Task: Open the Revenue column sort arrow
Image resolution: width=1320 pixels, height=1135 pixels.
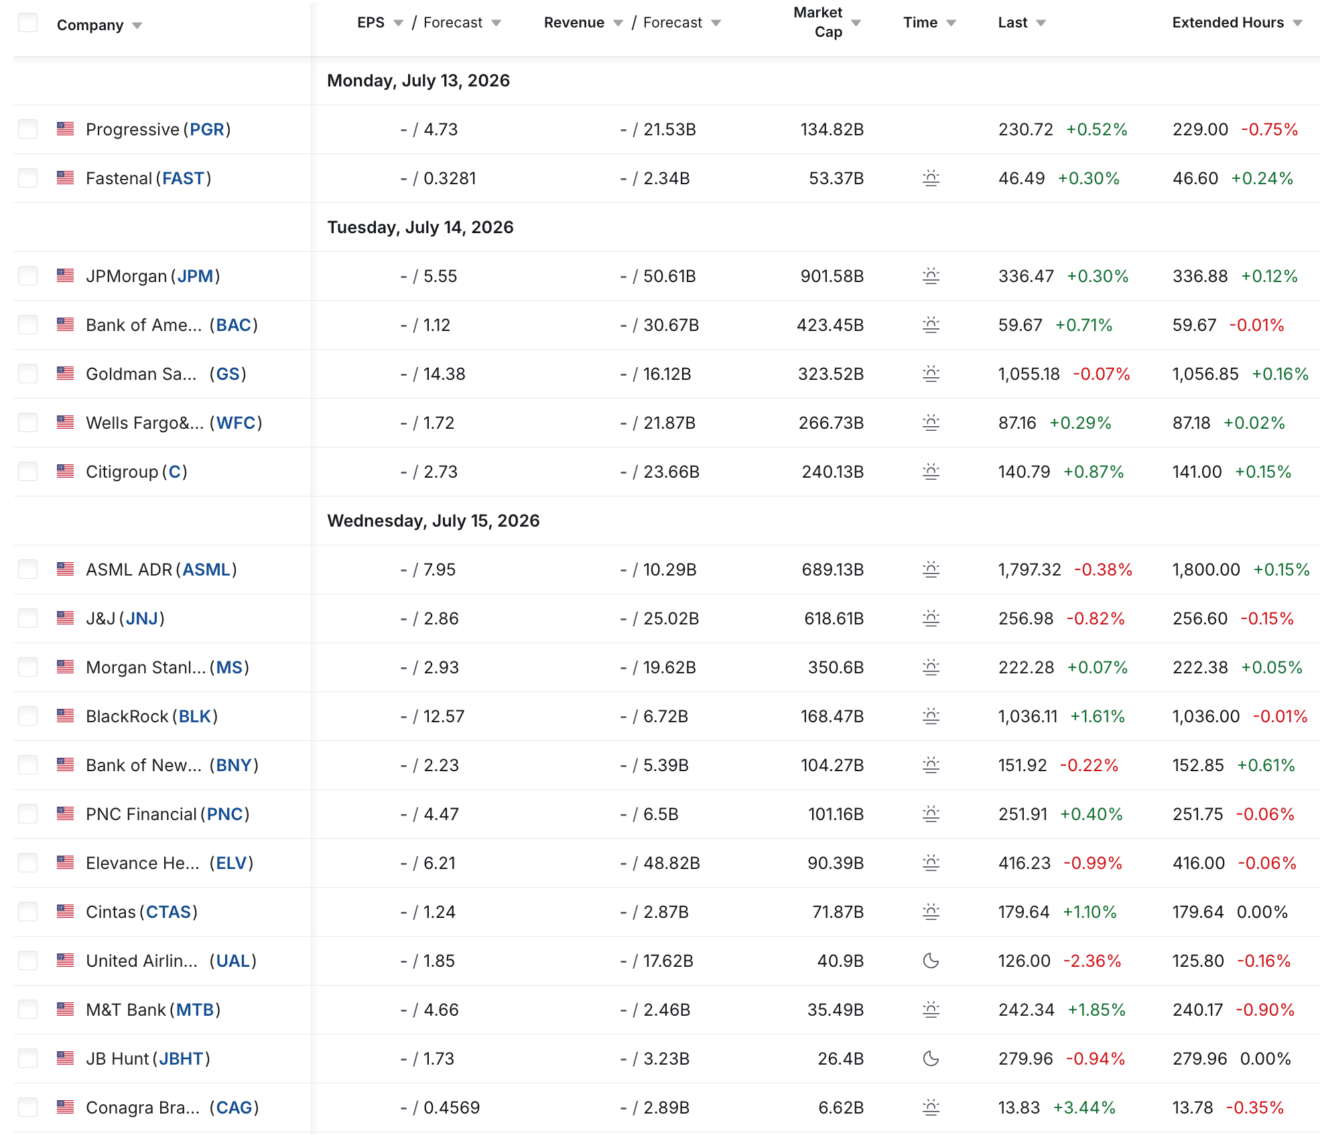Action: (618, 23)
